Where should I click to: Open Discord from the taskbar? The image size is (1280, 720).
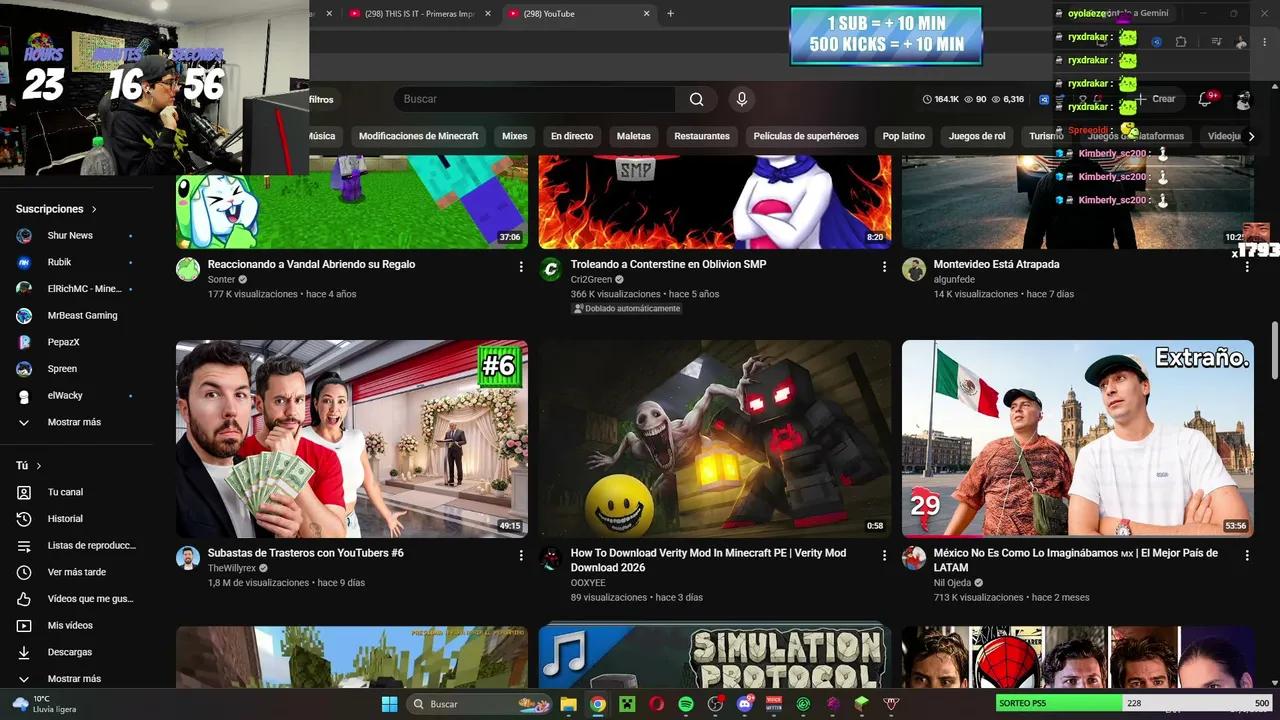pos(744,704)
